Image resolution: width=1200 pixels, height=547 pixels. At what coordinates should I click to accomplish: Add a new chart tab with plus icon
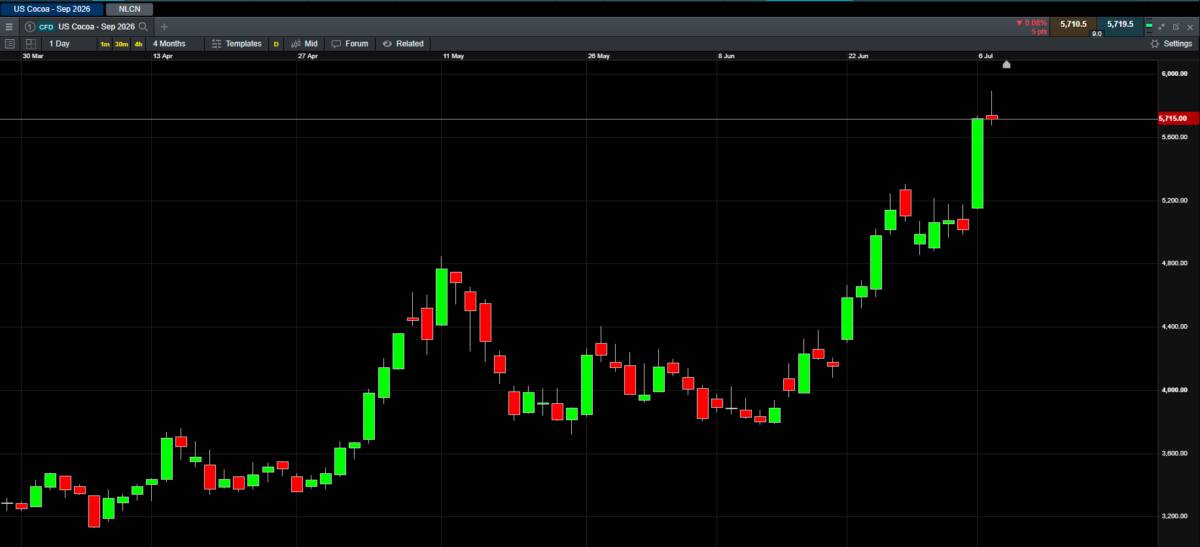164,27
